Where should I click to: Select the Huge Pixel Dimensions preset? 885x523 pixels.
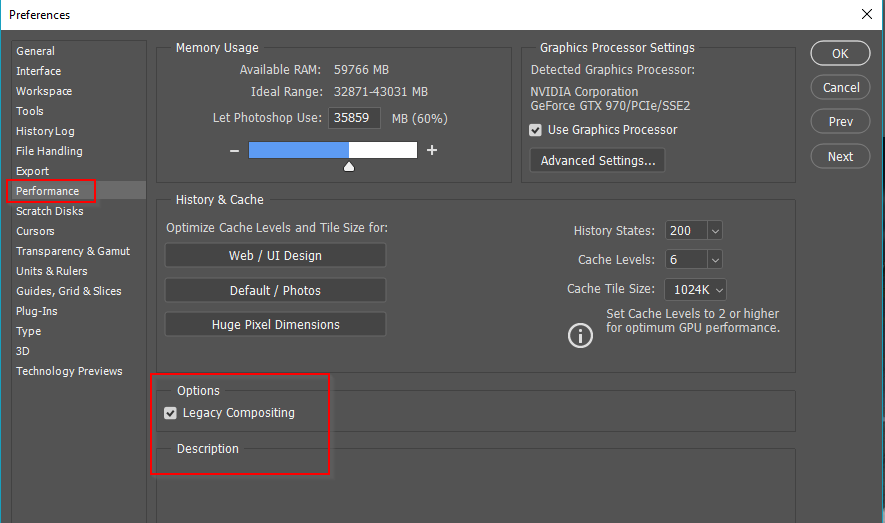click(x=275, y=325)
